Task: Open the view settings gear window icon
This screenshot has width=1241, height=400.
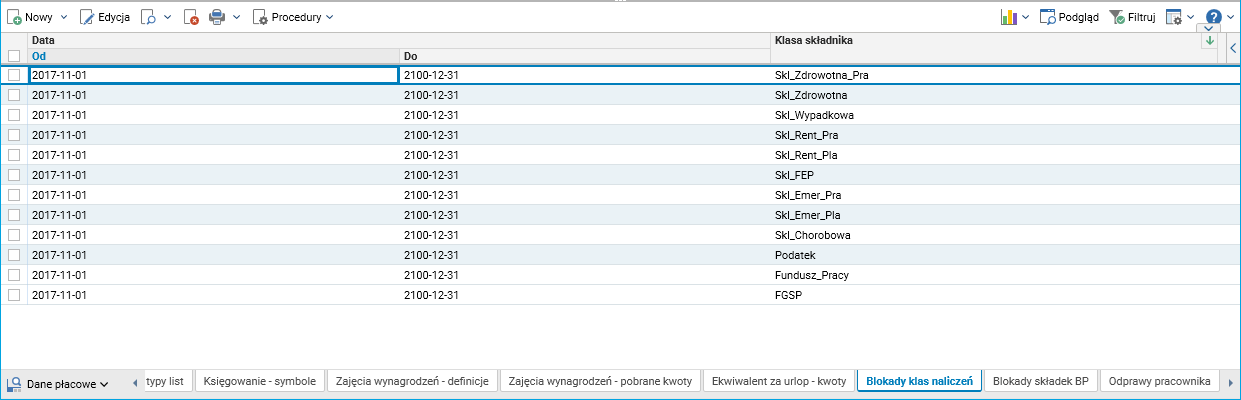Action: pyautogui.click(x=1174, y=17)
